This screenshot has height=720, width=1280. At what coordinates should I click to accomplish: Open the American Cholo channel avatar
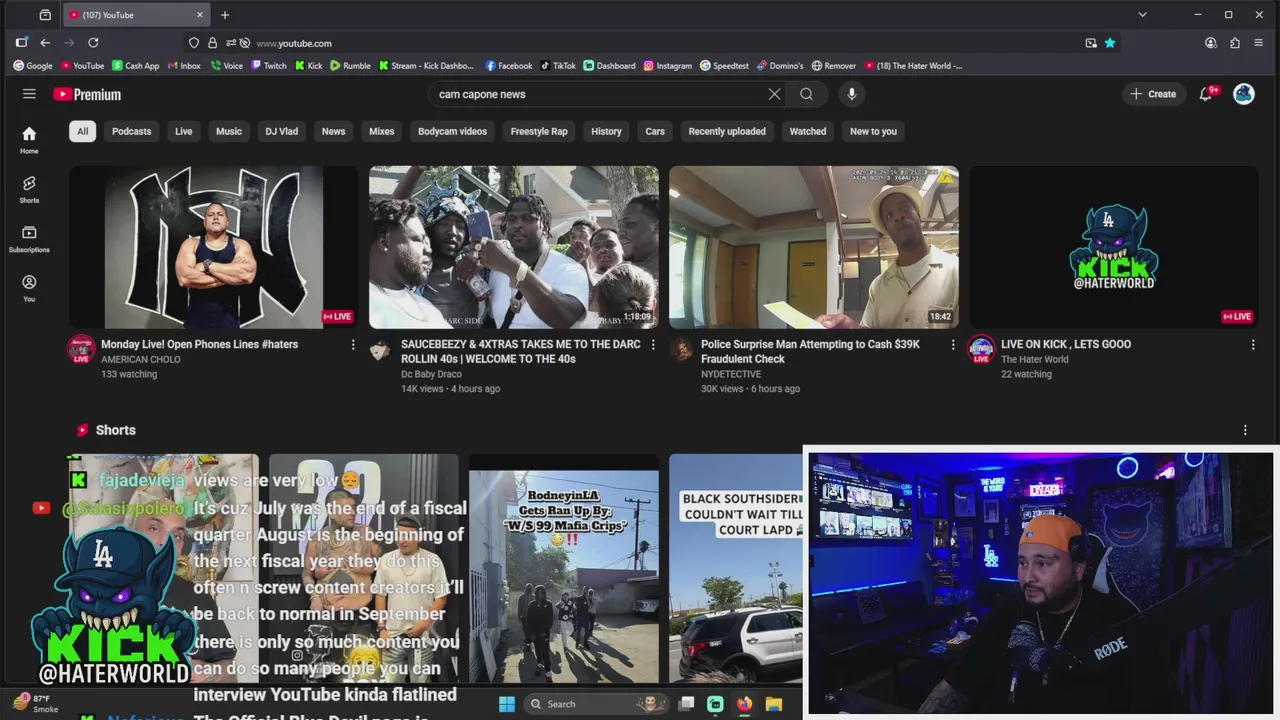click(81, 349)
